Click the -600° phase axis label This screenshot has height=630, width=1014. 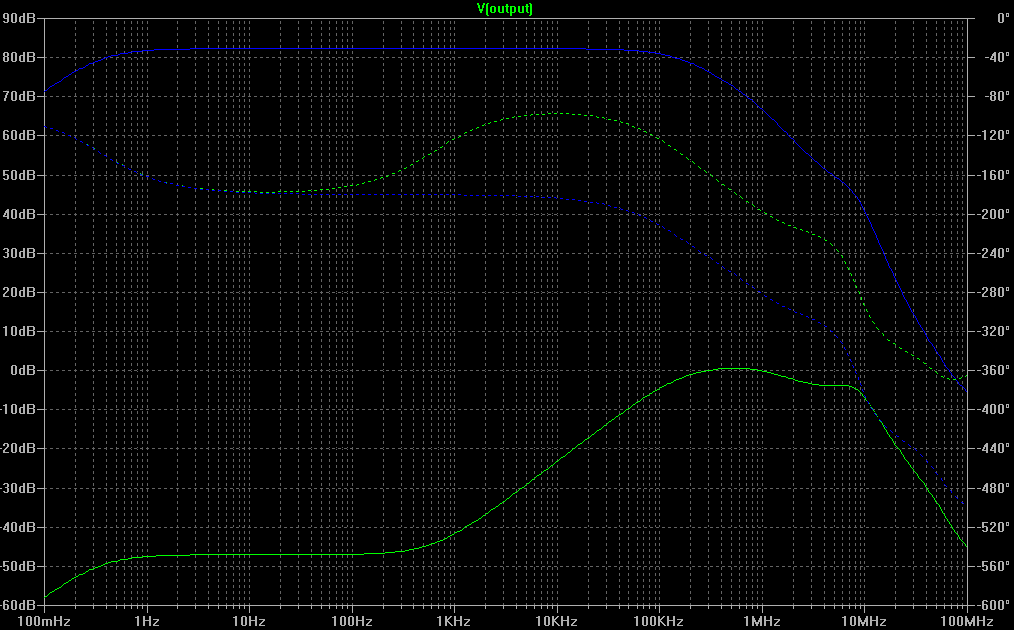[993, 605]
